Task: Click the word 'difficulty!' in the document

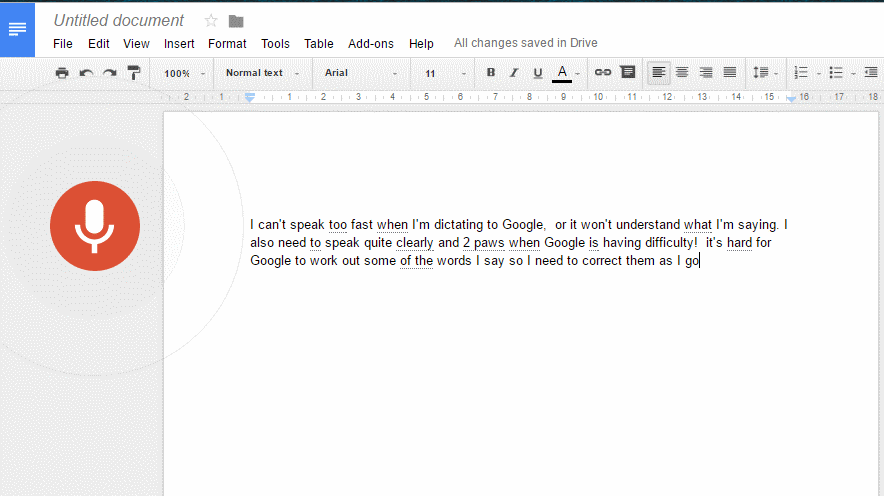Action: [x=671, y=243]
